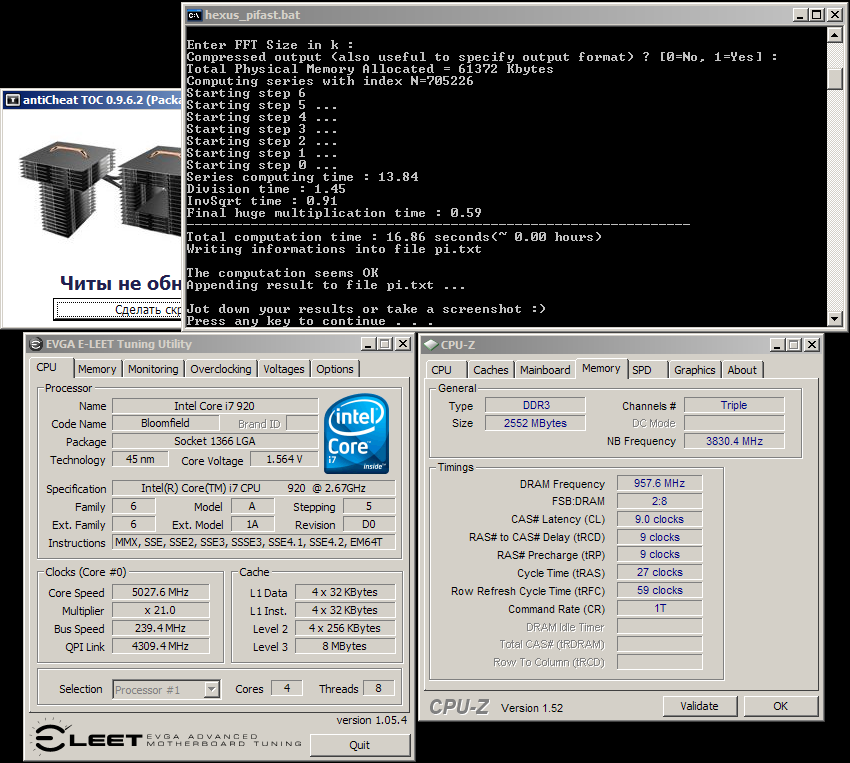This screenshot has width=850, height=763.
Task: Click the Specification field with 2.67GHz
Action: click(x=254, y=488)
